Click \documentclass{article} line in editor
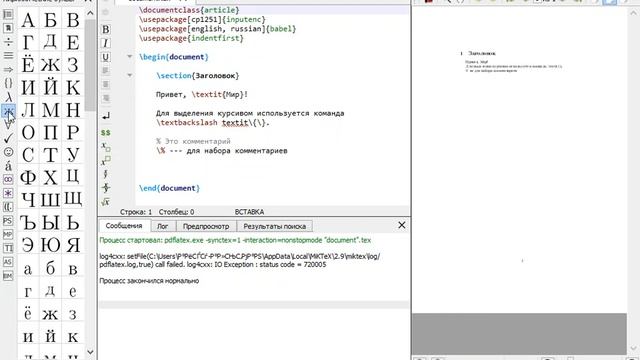This screenshot has width=640, height=360. point(189,10)
